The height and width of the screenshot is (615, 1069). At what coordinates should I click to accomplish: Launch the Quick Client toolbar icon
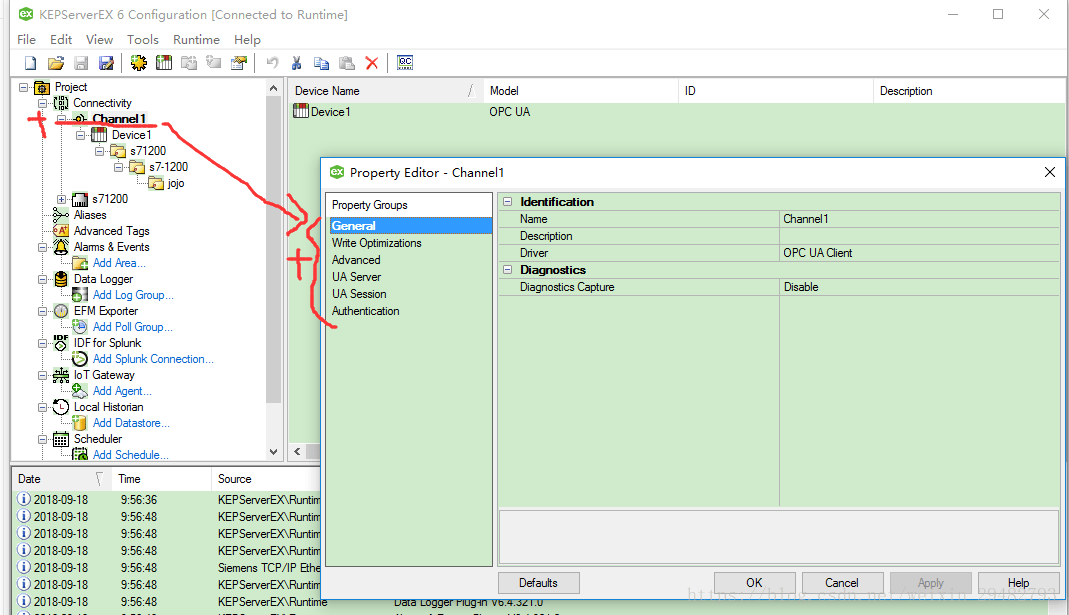pyautogui.click(x=404, y=62)
